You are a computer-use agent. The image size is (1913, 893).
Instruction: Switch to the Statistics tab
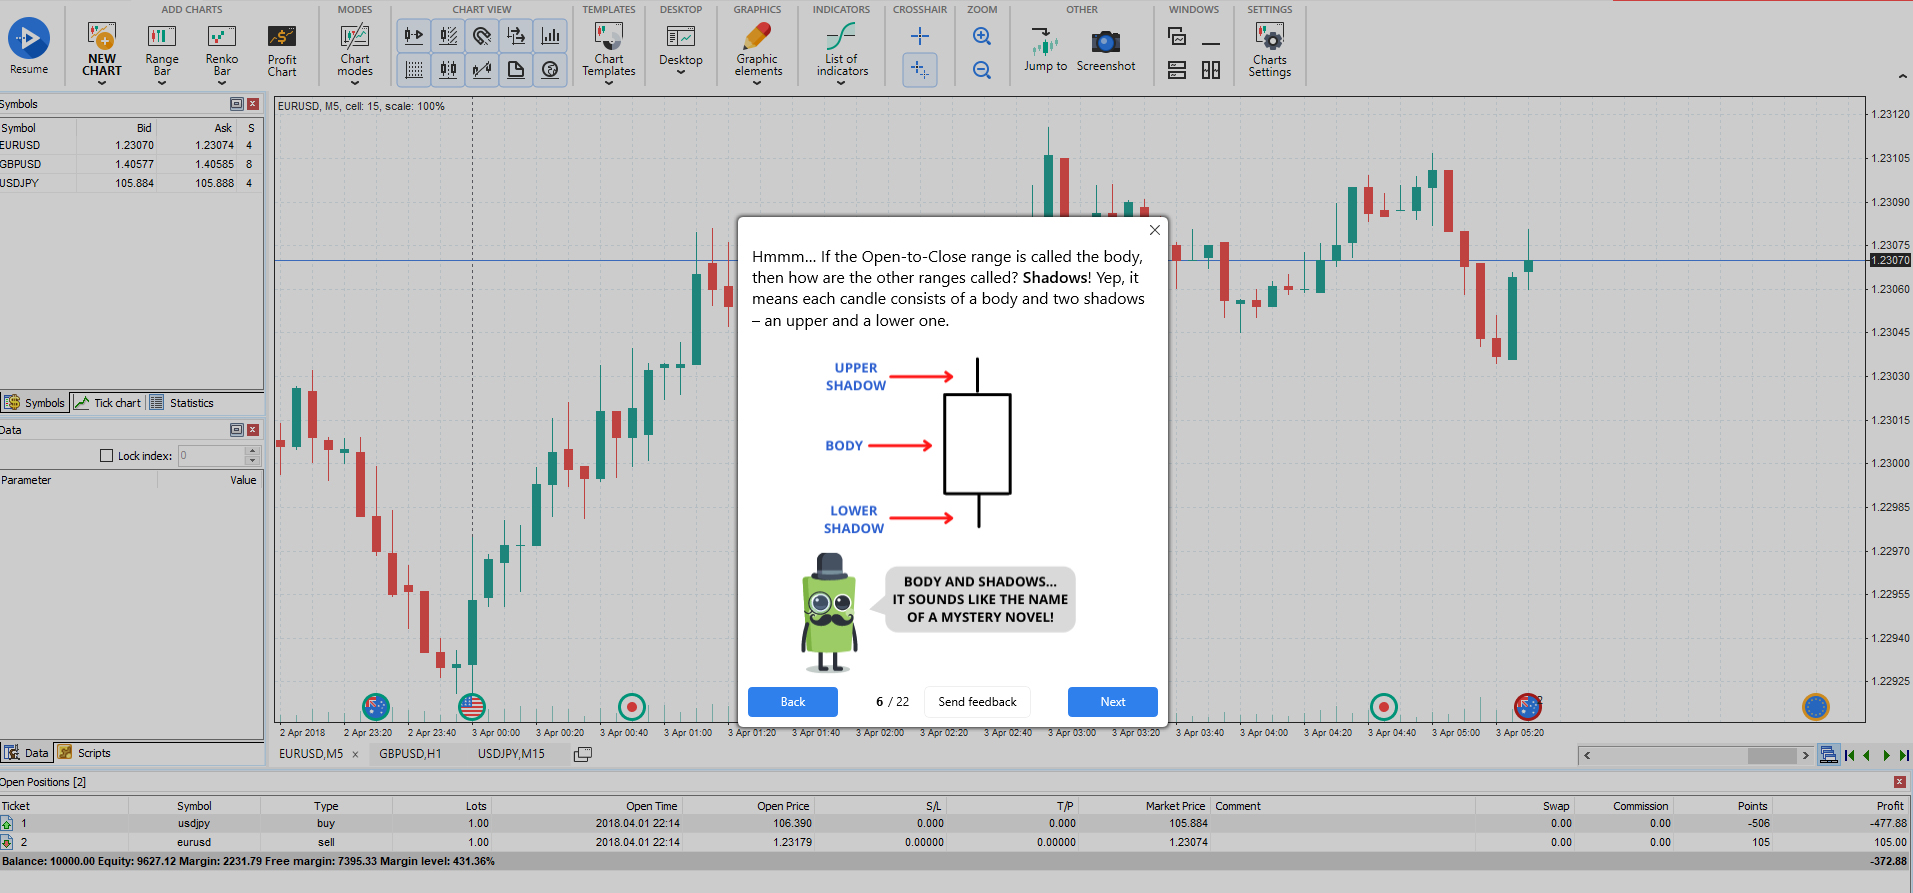click(191, 403)
